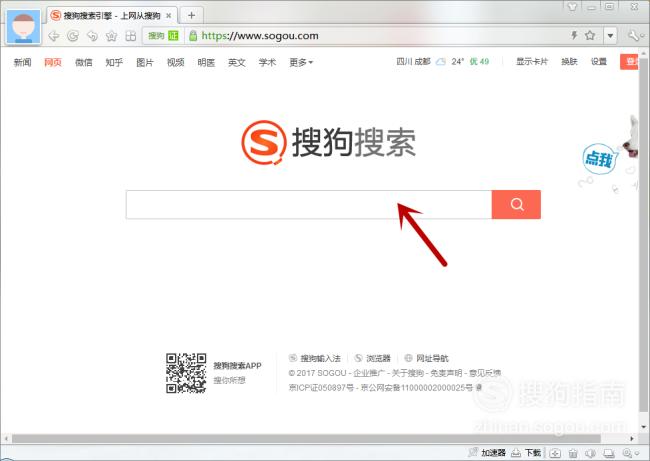Click 显示卡片 link

tap(532, 62)
